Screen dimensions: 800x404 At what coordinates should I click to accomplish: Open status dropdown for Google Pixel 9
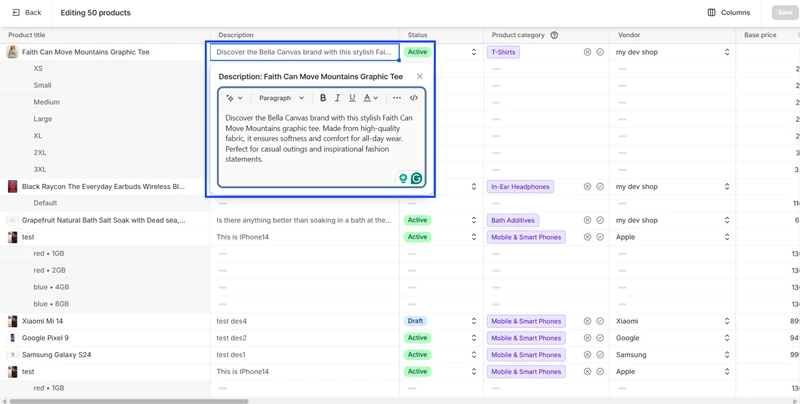[473, 338]
